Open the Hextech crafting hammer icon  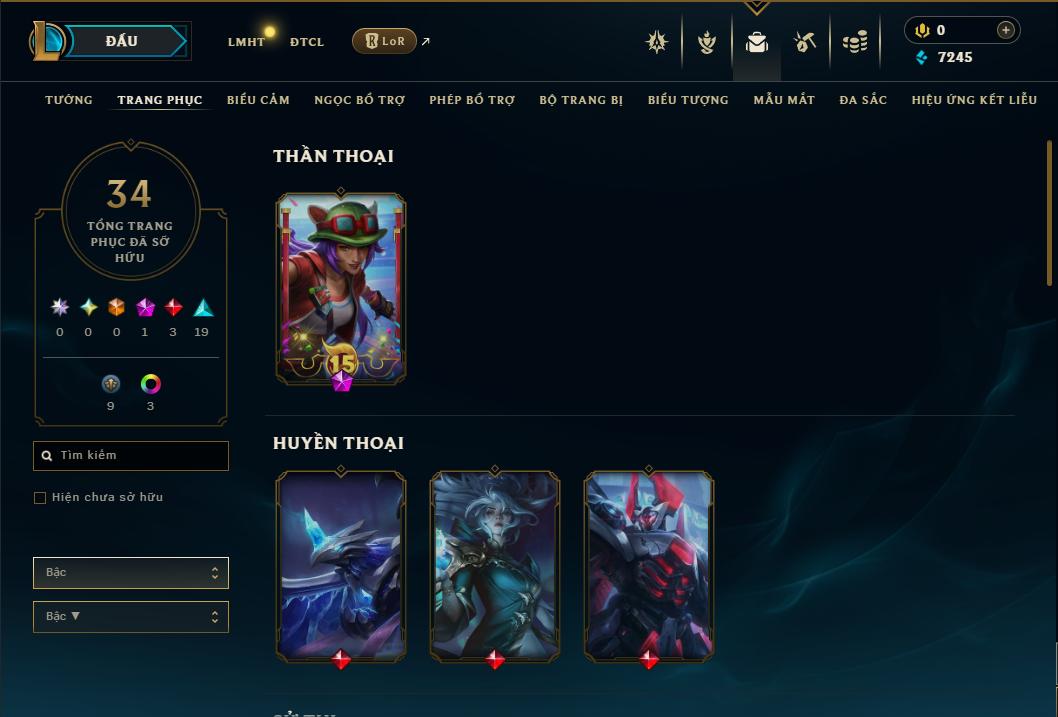click(x=804, y=42)
